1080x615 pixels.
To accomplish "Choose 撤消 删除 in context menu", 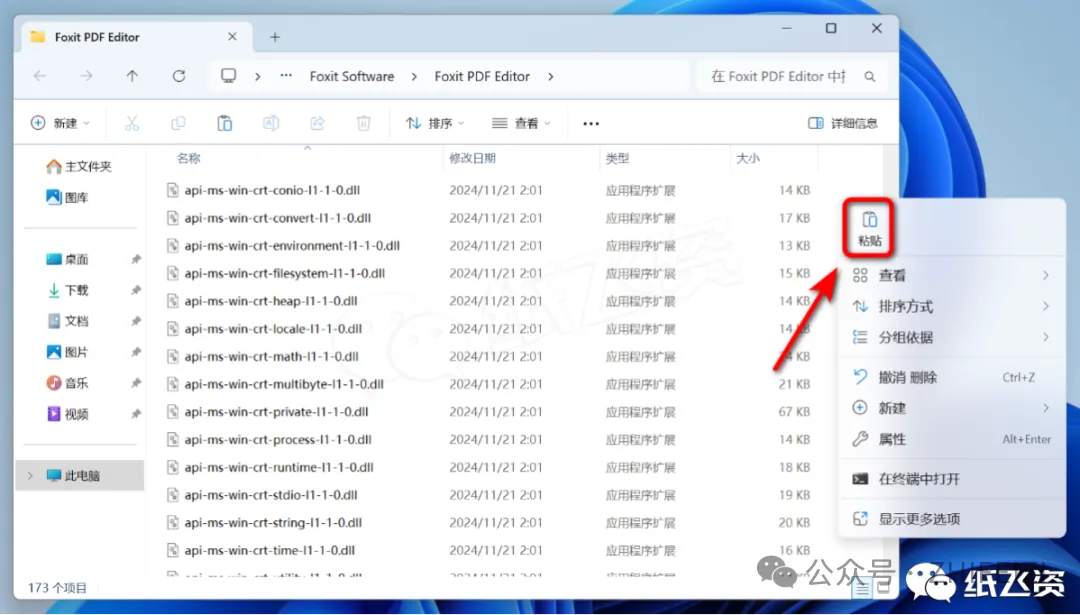I will [951, 377].
